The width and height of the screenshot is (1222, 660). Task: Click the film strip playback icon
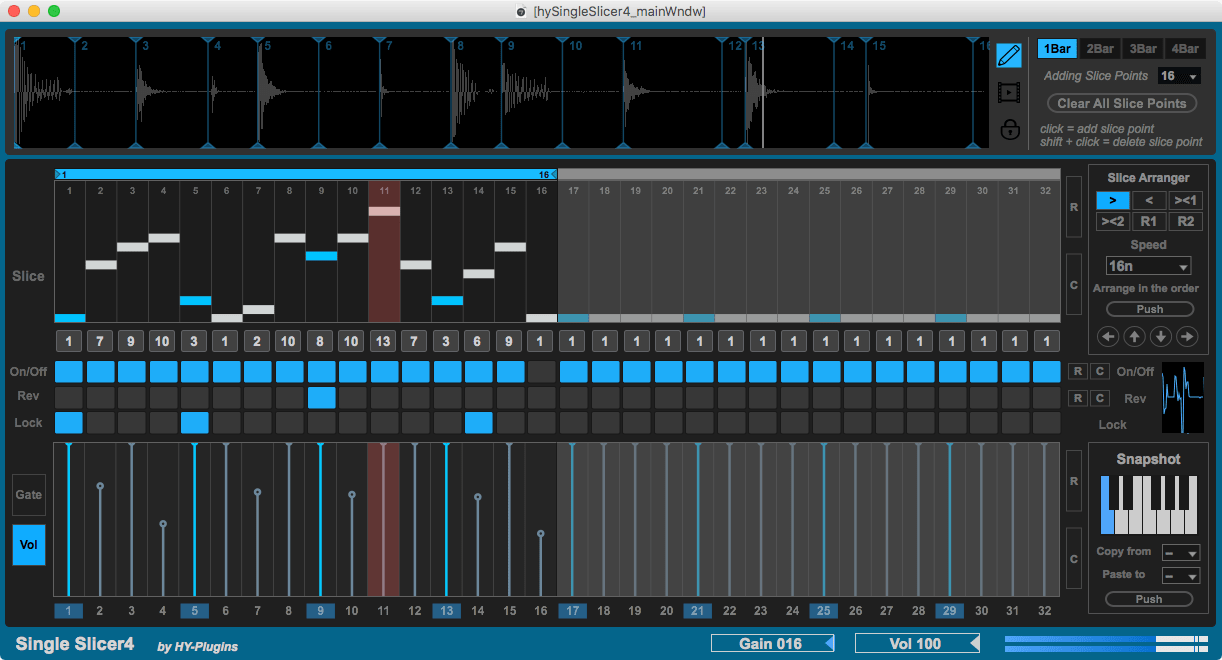[x=1009, y=93]
